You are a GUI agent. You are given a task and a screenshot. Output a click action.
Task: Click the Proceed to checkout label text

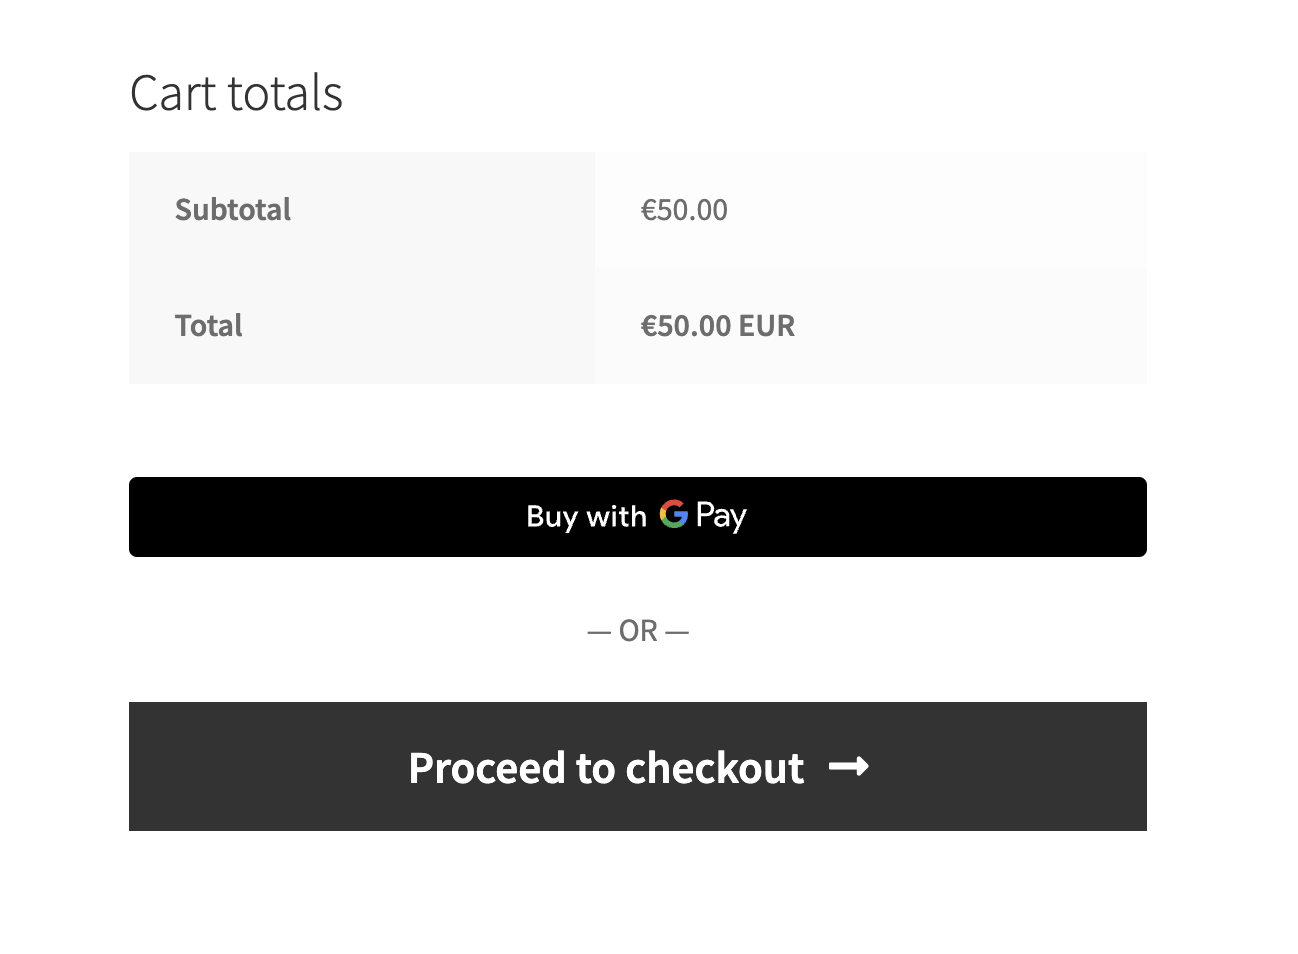pos(606,768)
